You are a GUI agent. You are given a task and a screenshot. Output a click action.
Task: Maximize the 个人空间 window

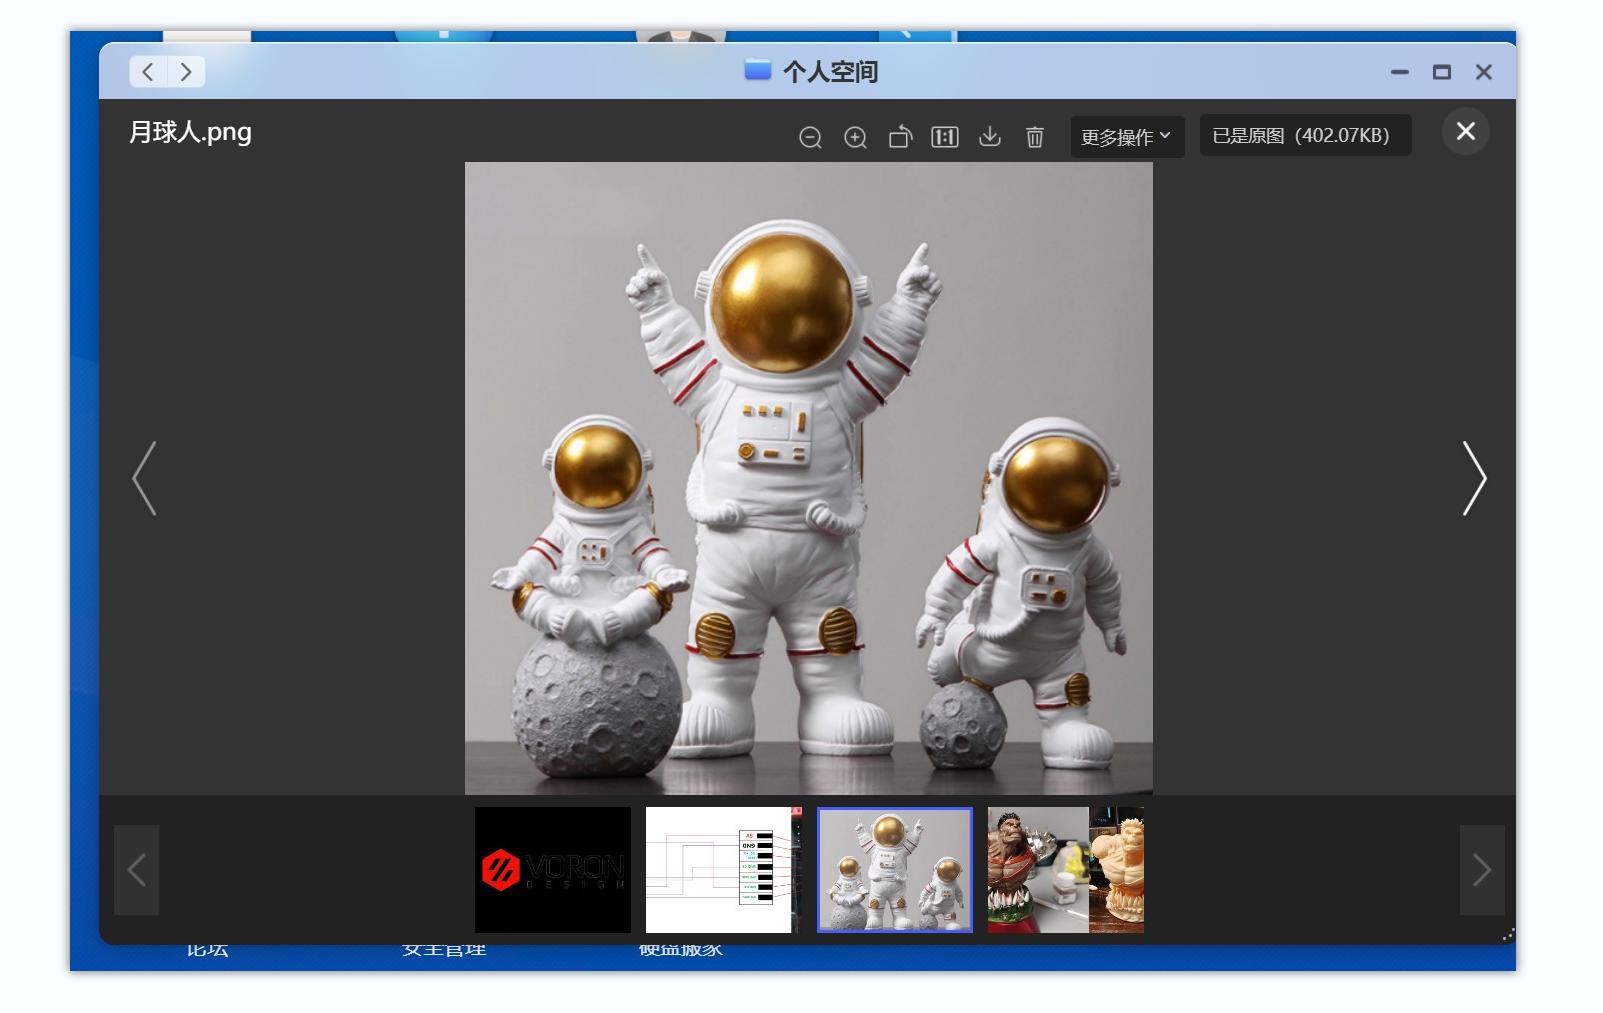tap(1441, 72)
